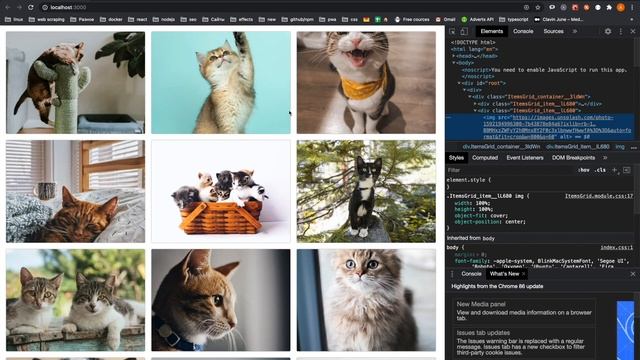Screen dimensions: 640x360
Task: Click the New Media panel highlight card
Action: tap(524, 312)
